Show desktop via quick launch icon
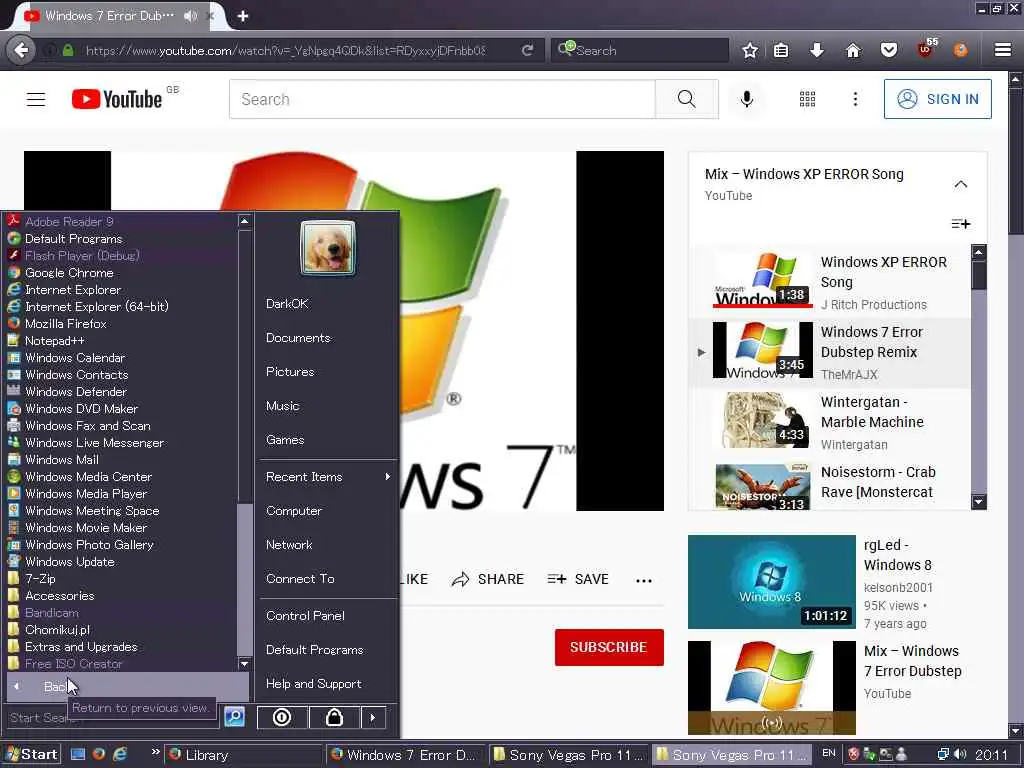This screenshot has height=768, width=1024. [78, 754]
